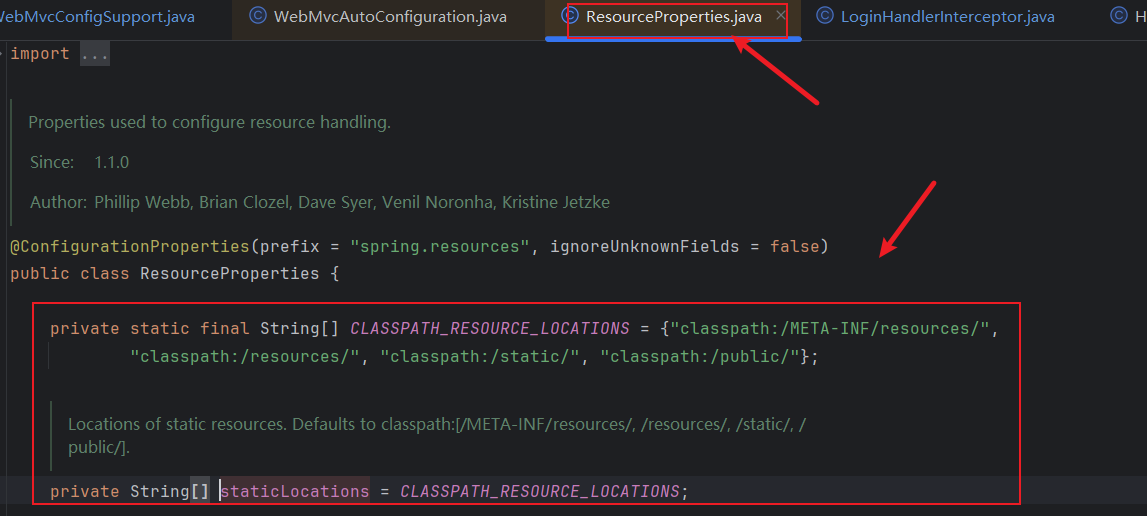
Task: Click the import keyword on first line
Action: pos(40,54)
